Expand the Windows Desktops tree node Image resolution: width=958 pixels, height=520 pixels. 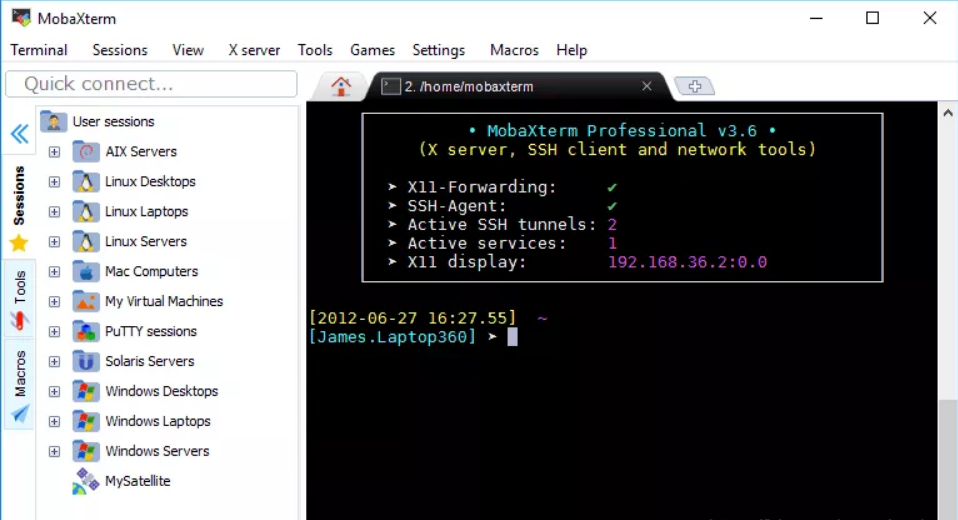click(x=54, y=392)
